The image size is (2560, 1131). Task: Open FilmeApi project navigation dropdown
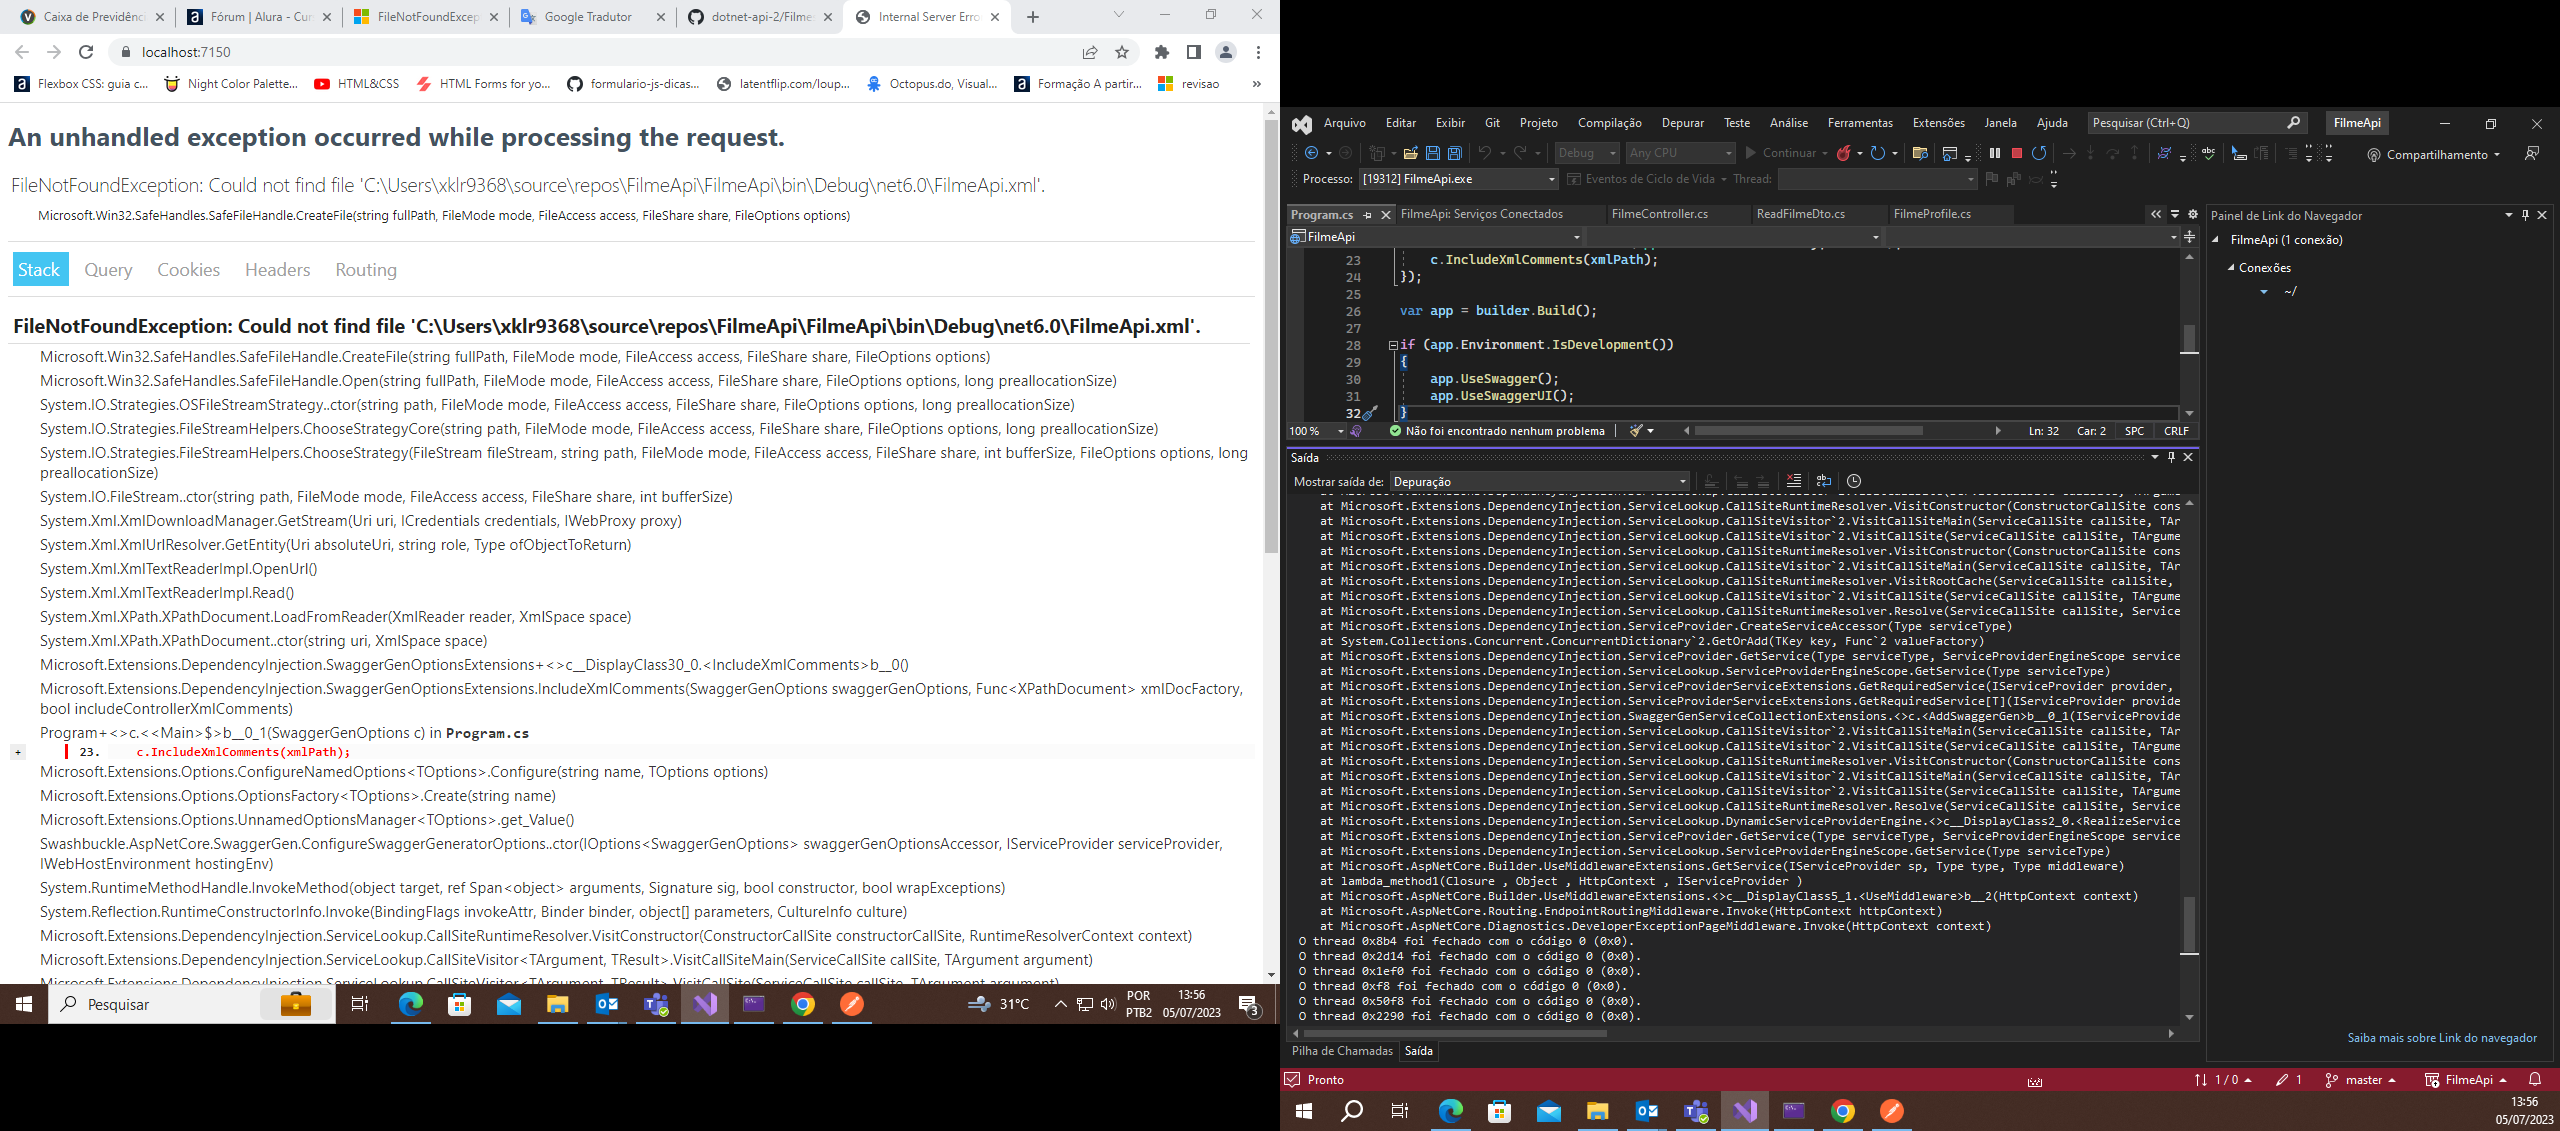1436,237
